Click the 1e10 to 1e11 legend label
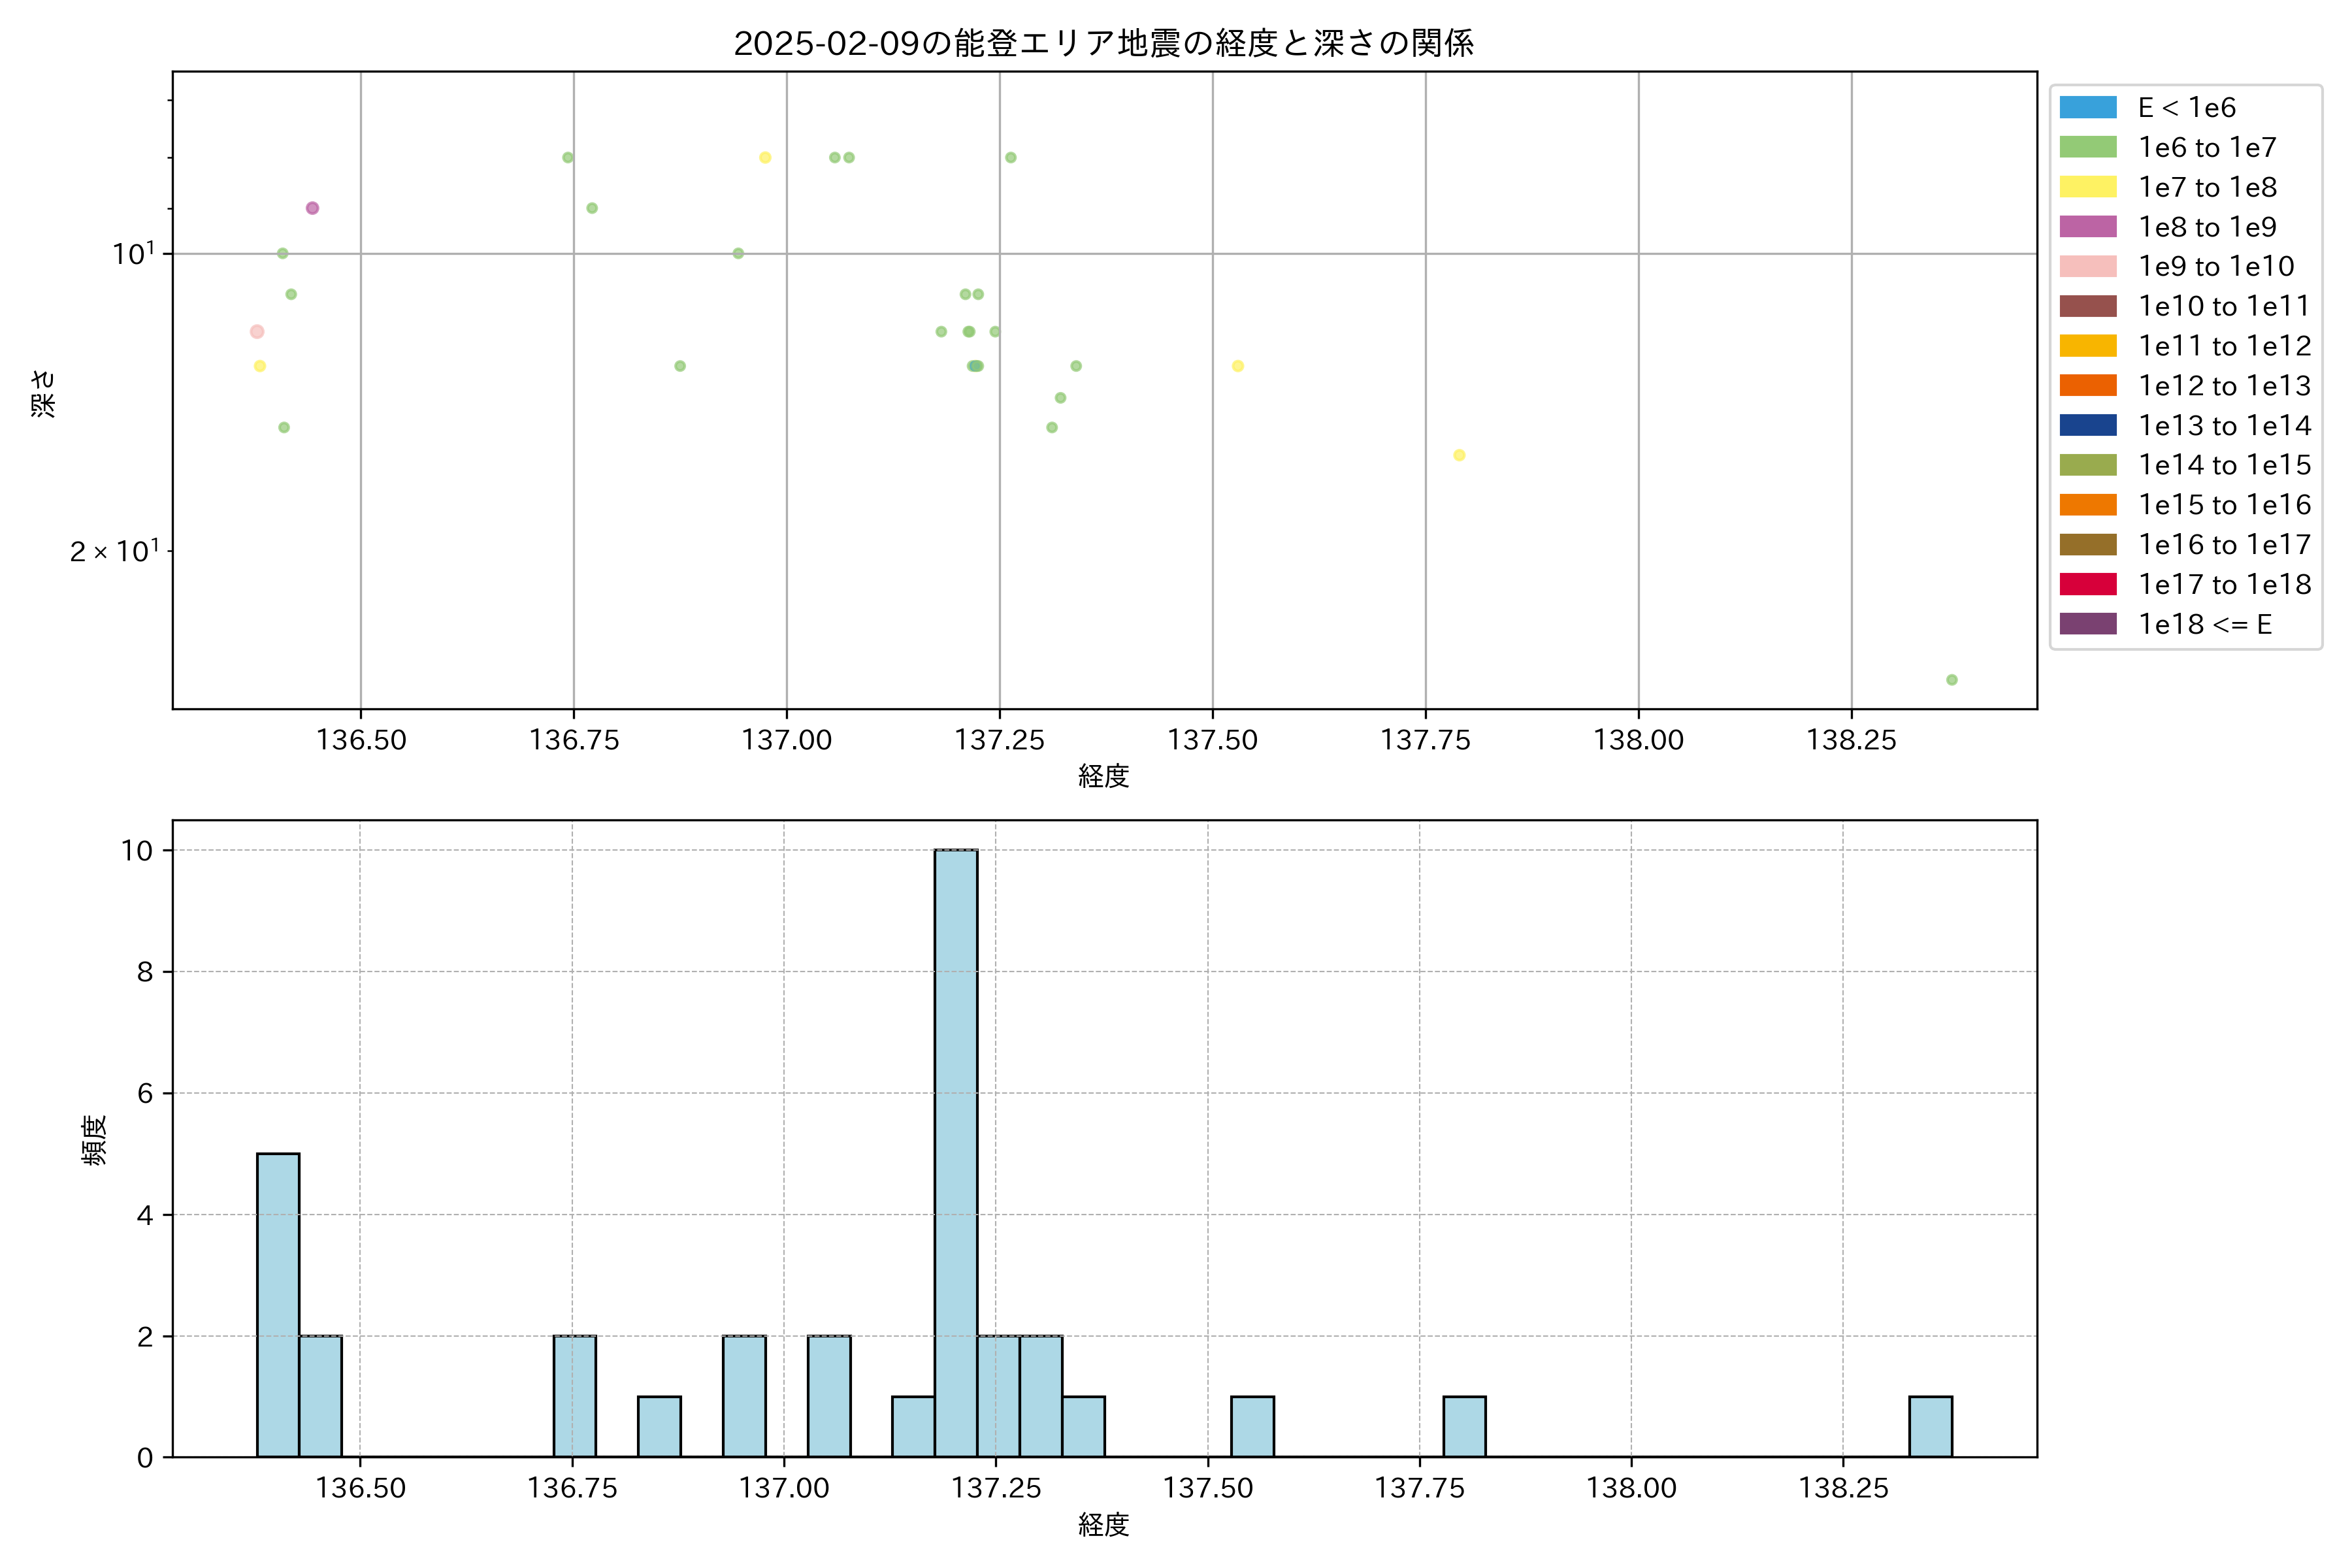This screenshot has width=2352, height=1568. 2224,306
